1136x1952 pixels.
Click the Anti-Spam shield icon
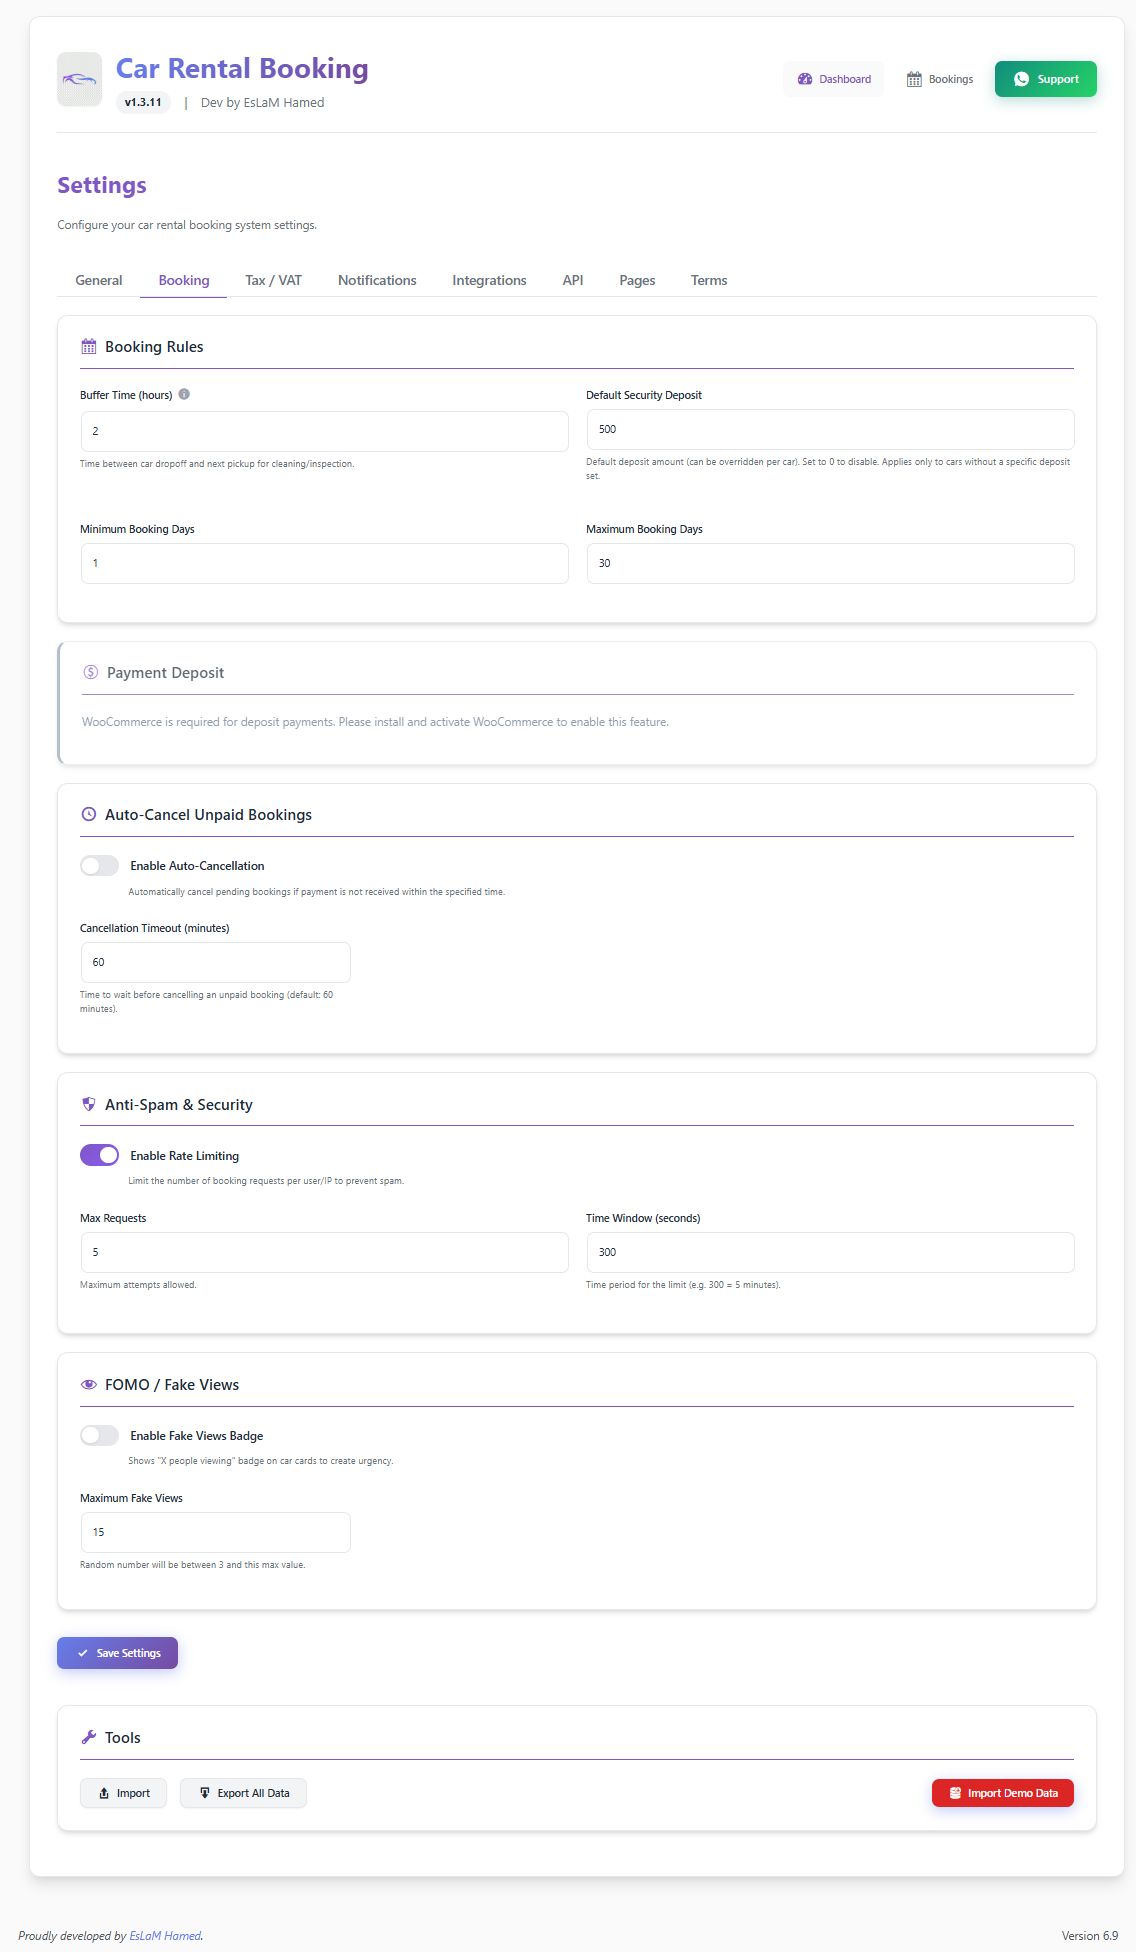coord(89,1104)
